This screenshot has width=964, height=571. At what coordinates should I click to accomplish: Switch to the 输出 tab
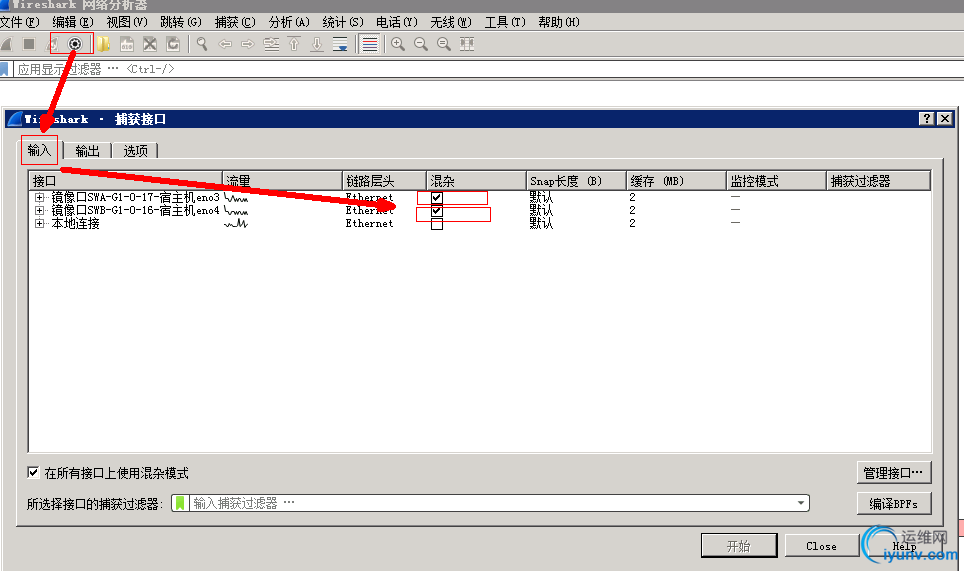coord(87,151)
